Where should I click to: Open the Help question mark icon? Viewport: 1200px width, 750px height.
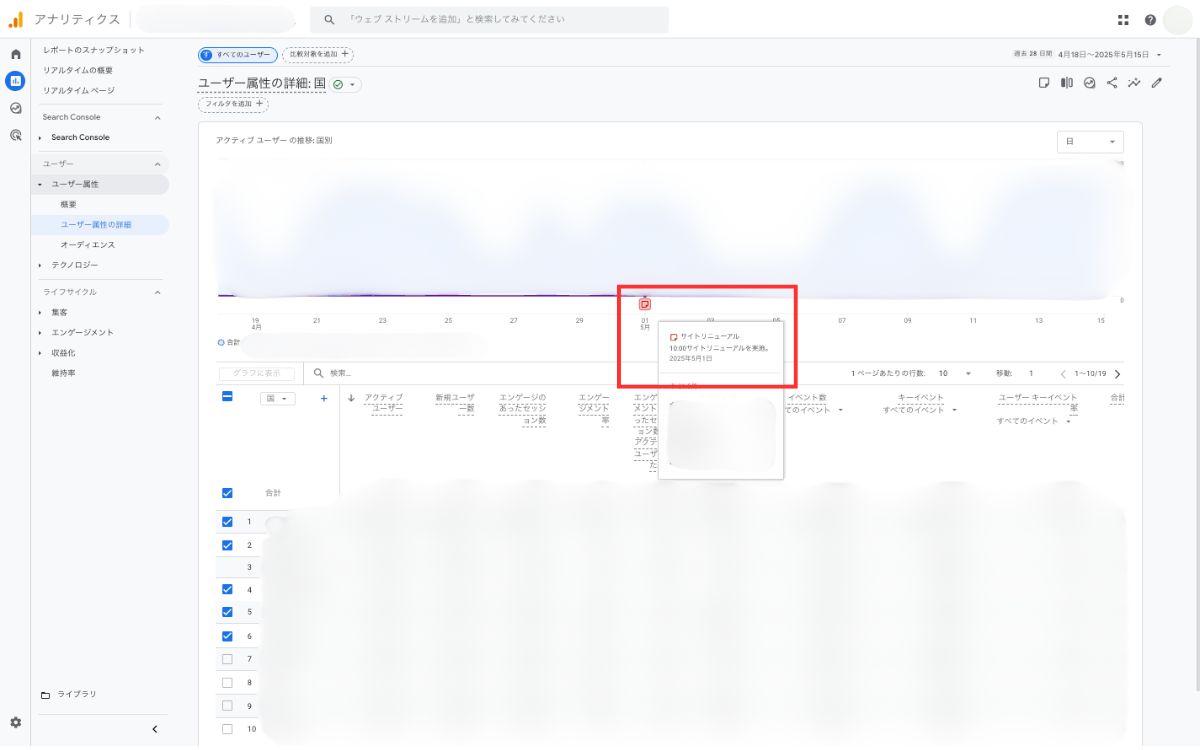(1151, 19)
